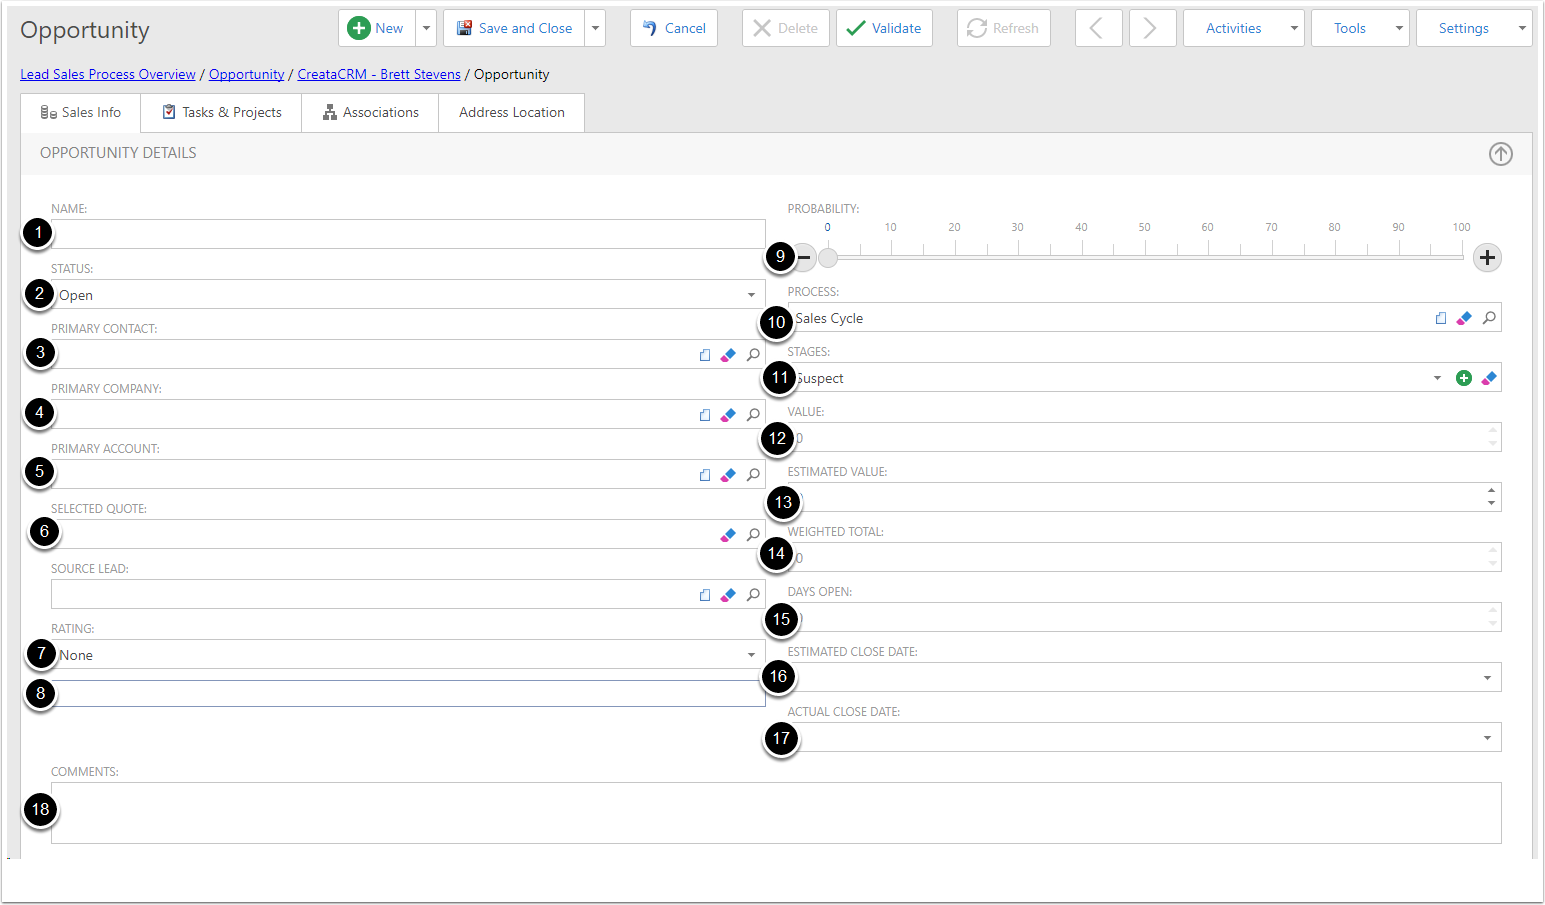Open the Estimated Close Date picker dropdown
The height and width of the screenshot is (905, 1545).
pos(1487,678)
